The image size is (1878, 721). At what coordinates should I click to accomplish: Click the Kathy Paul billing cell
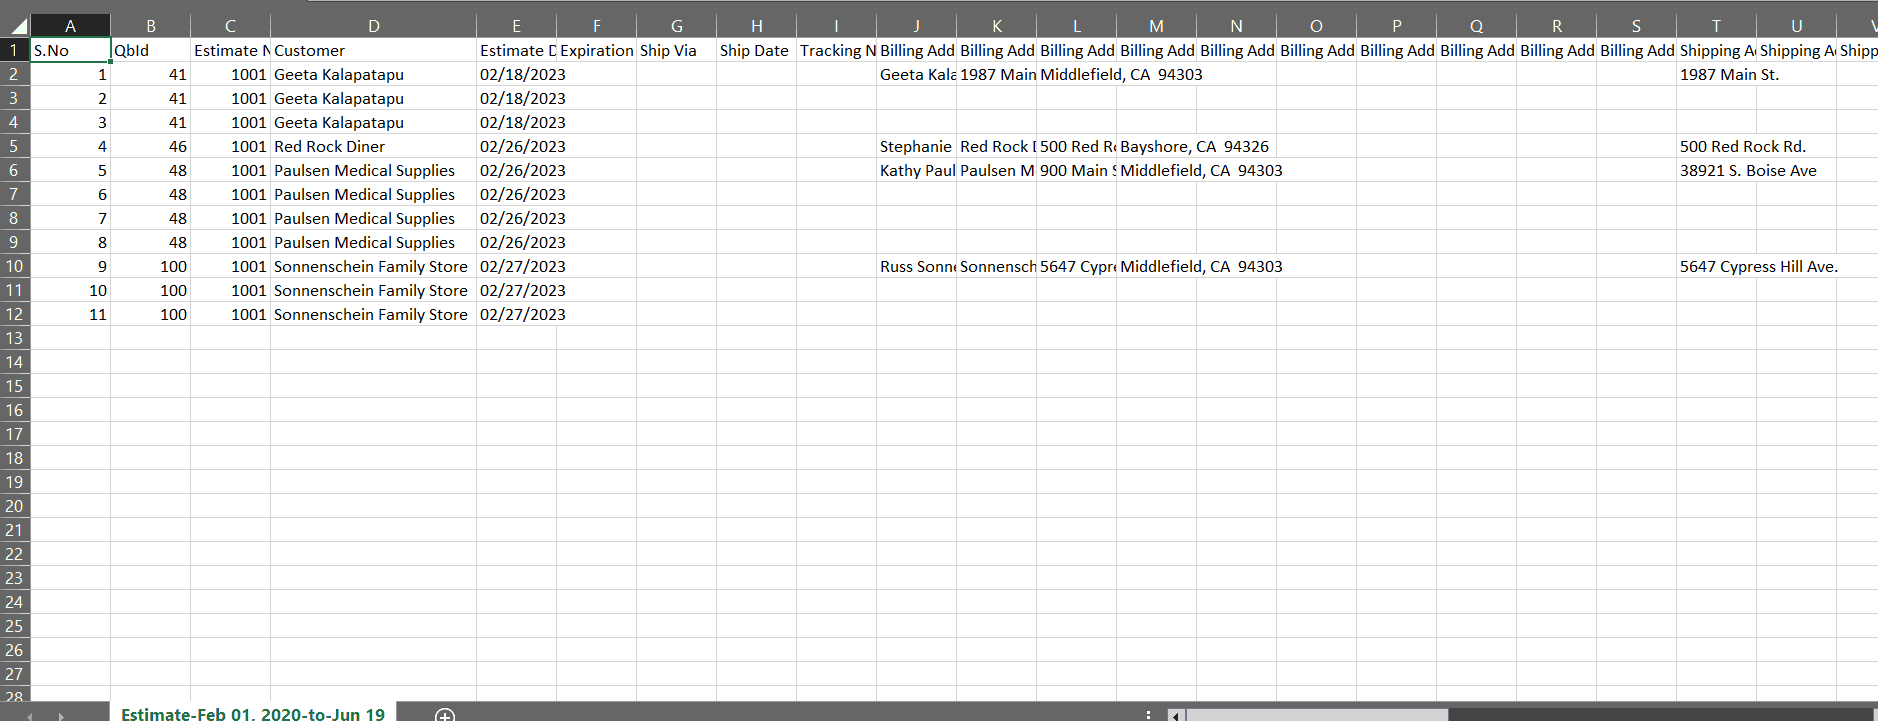click(x=917, y=170)
